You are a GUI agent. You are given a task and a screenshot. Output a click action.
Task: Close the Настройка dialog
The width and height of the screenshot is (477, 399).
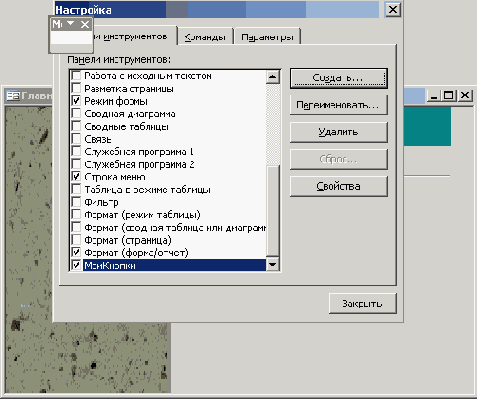coord(393,9)
